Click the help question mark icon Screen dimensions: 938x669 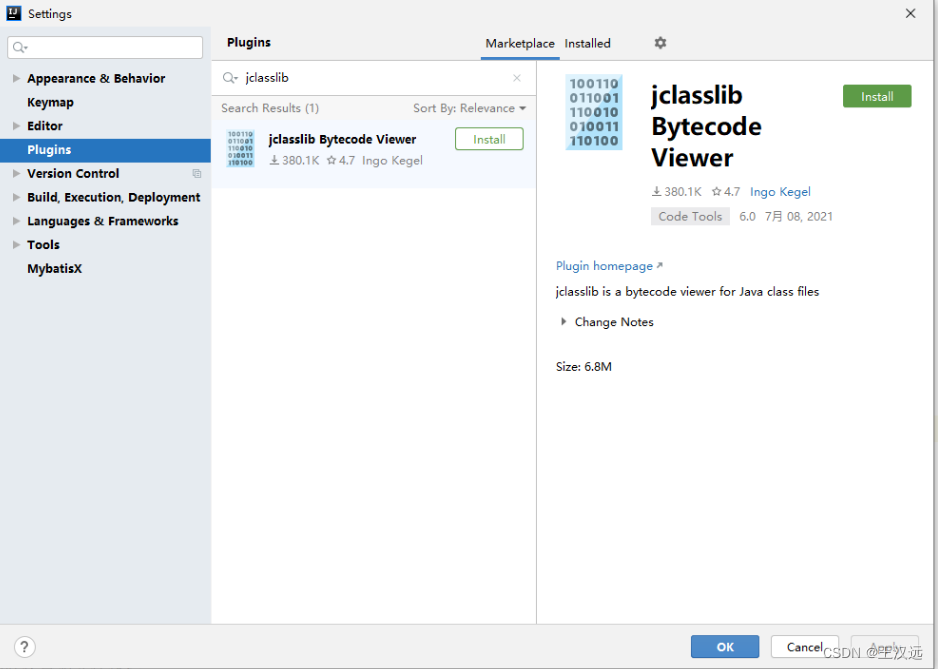[x=24, y=647]
